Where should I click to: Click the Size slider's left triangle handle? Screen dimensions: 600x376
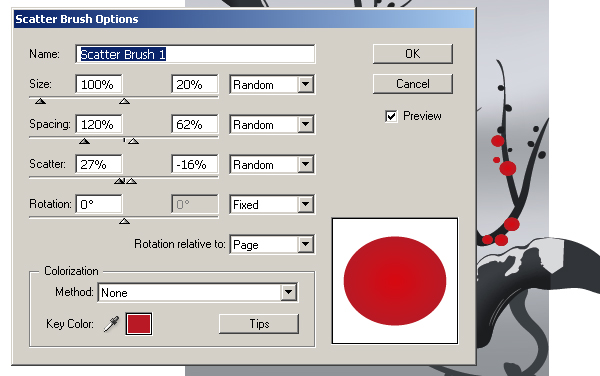pos(41,101)
